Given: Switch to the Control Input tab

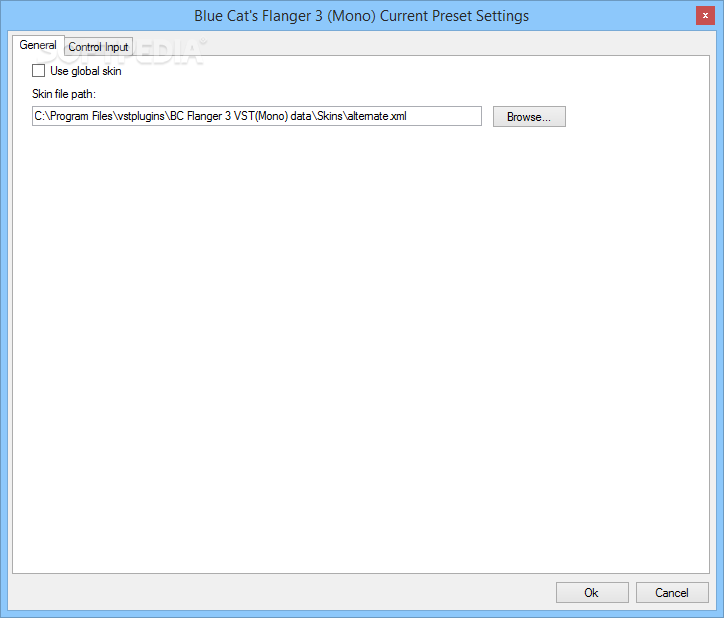Looking at the screenshot, I should click(x=98, y=47).
